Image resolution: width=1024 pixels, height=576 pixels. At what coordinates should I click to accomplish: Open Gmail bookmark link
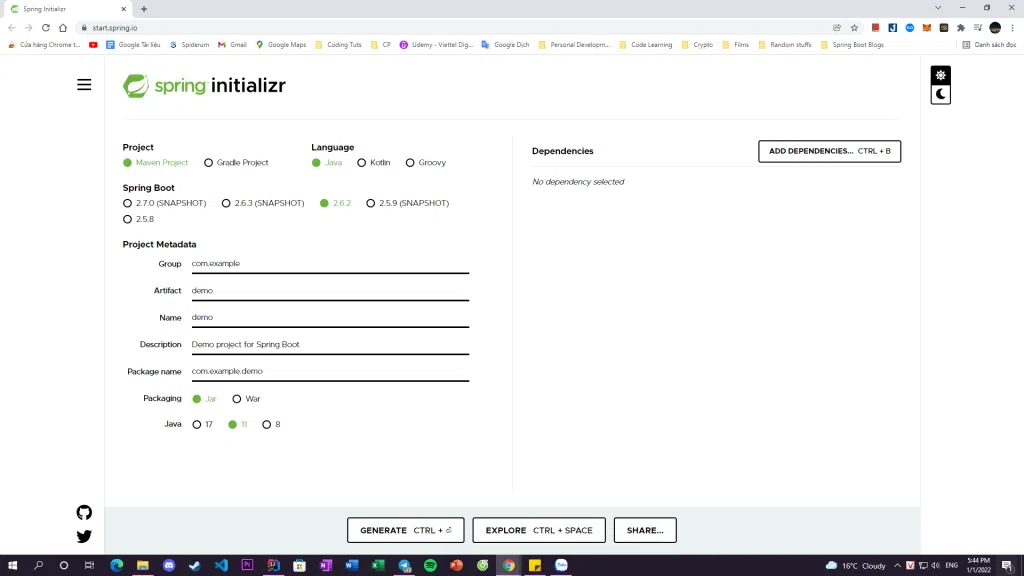pyautogui.click(x=232, y=45)
